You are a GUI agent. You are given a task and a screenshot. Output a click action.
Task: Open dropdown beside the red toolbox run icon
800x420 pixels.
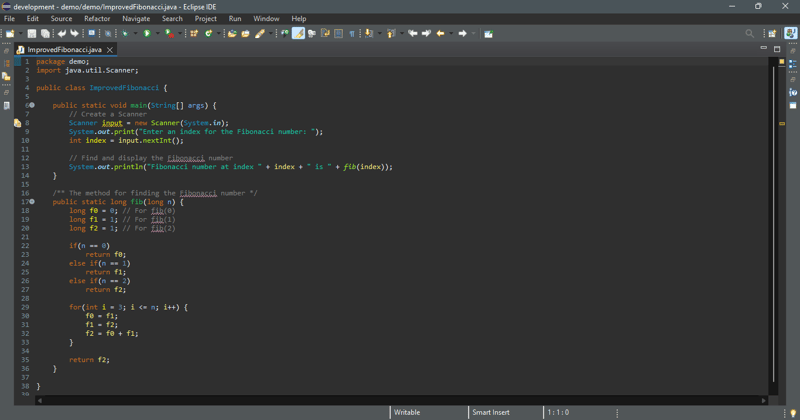pos(180,34)
